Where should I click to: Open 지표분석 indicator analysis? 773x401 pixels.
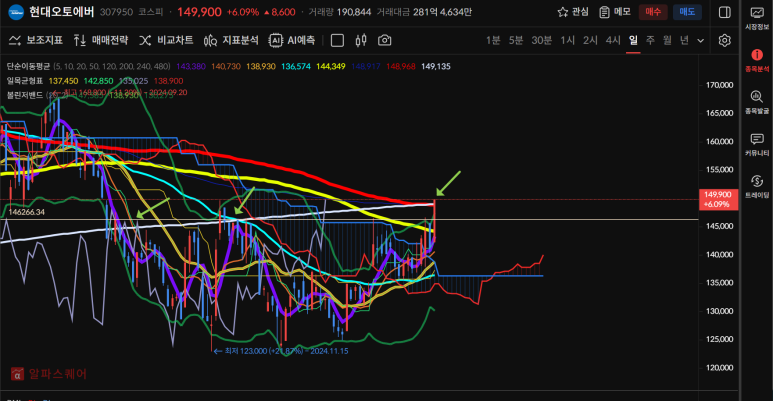point(231,40)
